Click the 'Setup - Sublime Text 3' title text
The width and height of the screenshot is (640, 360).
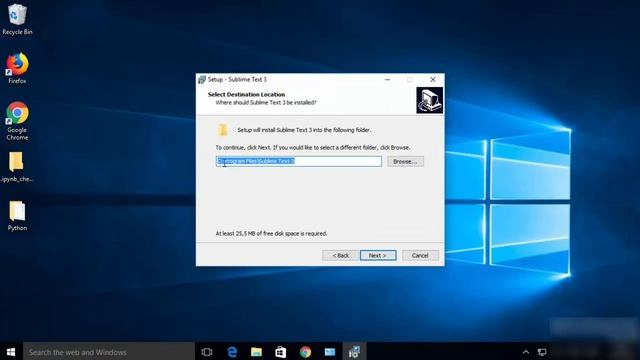pos(237,80)
